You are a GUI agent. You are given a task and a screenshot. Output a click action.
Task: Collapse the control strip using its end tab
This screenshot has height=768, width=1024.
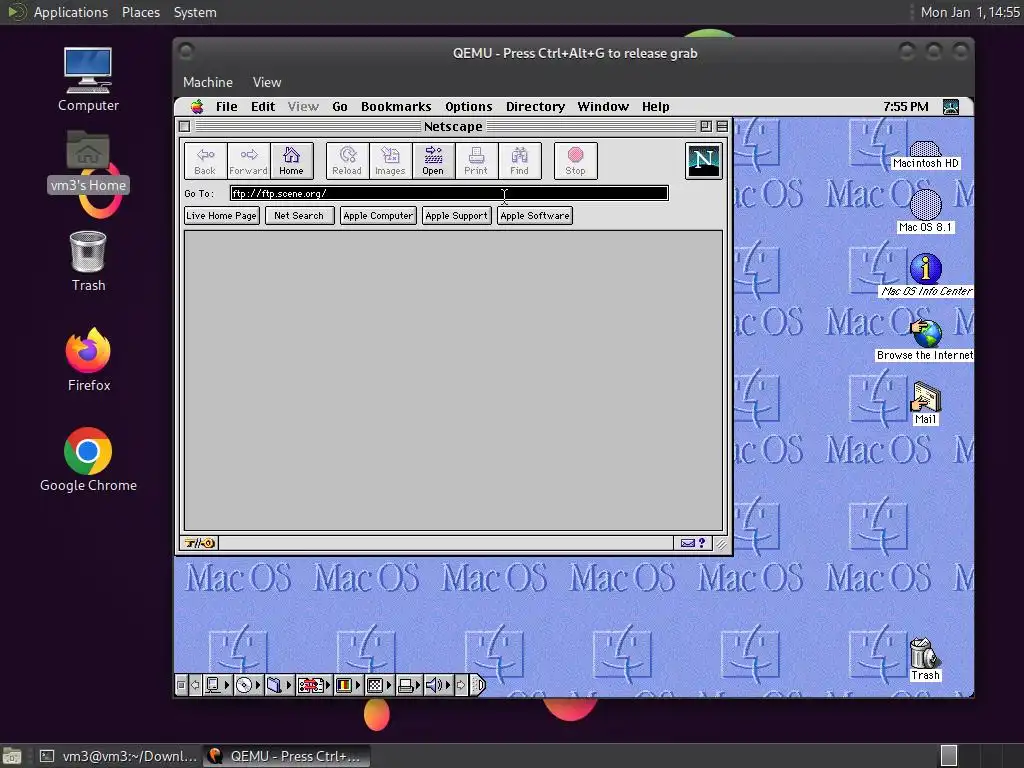pyautogui.click(x=478, y=685)
